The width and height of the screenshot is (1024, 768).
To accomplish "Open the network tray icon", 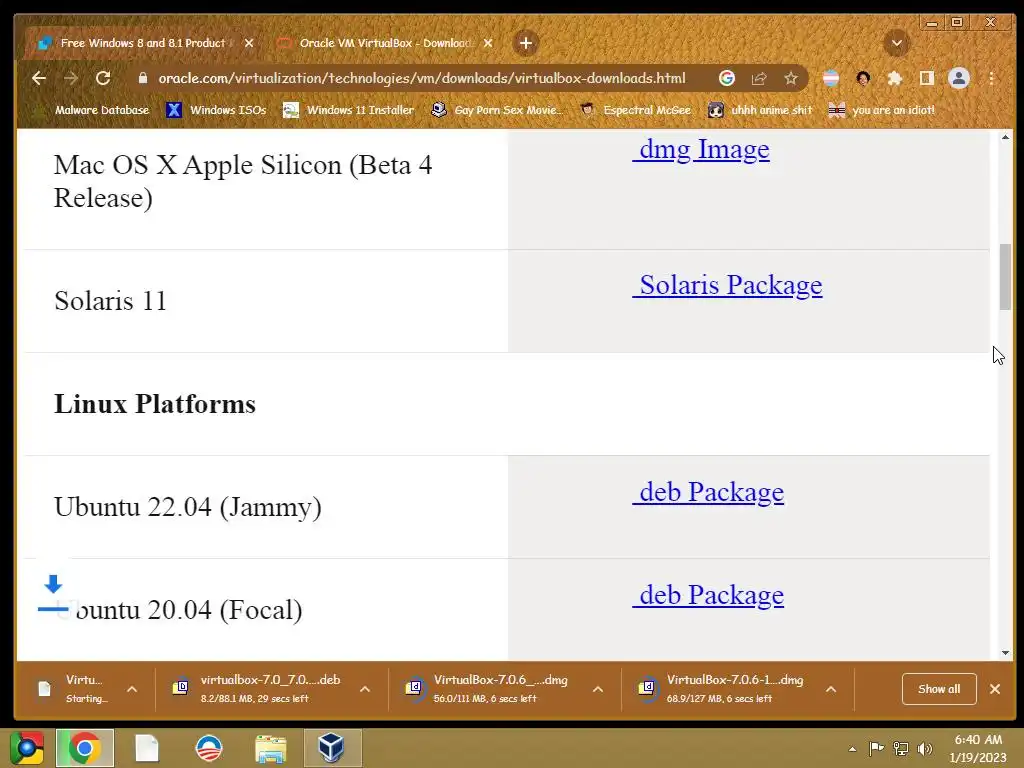I will point(901,749).
